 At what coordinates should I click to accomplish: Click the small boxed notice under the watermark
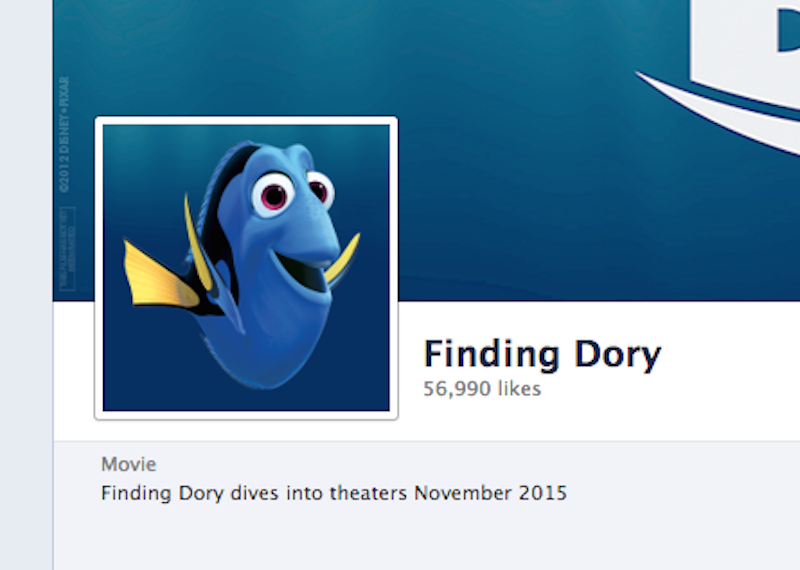67,249
